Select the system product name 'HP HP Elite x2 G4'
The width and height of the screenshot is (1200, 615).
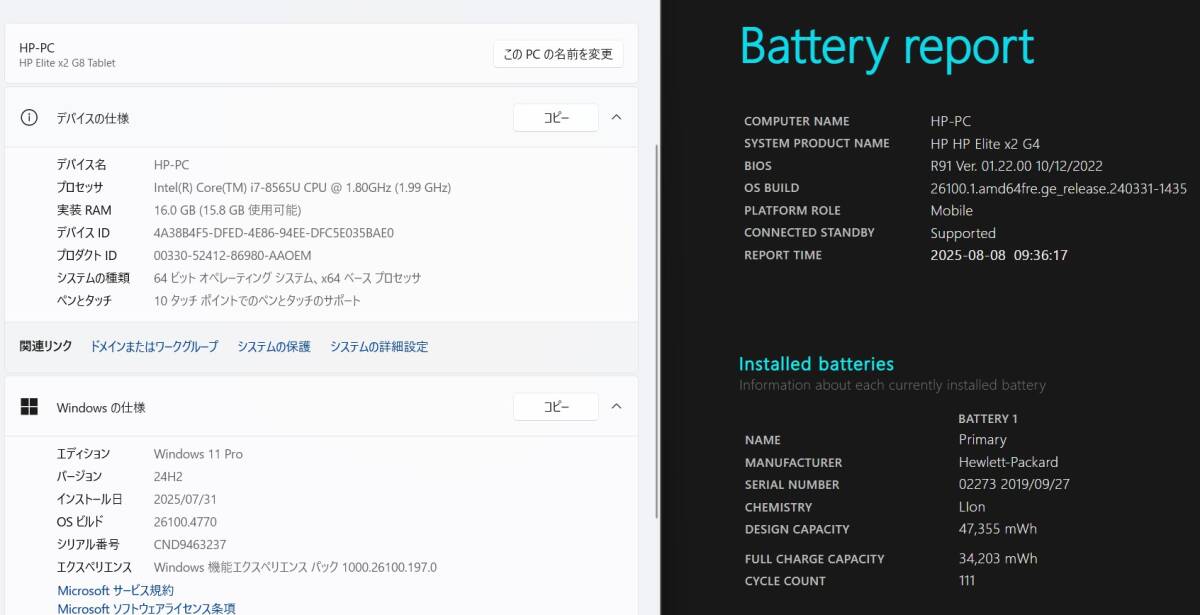pos(985,143)
